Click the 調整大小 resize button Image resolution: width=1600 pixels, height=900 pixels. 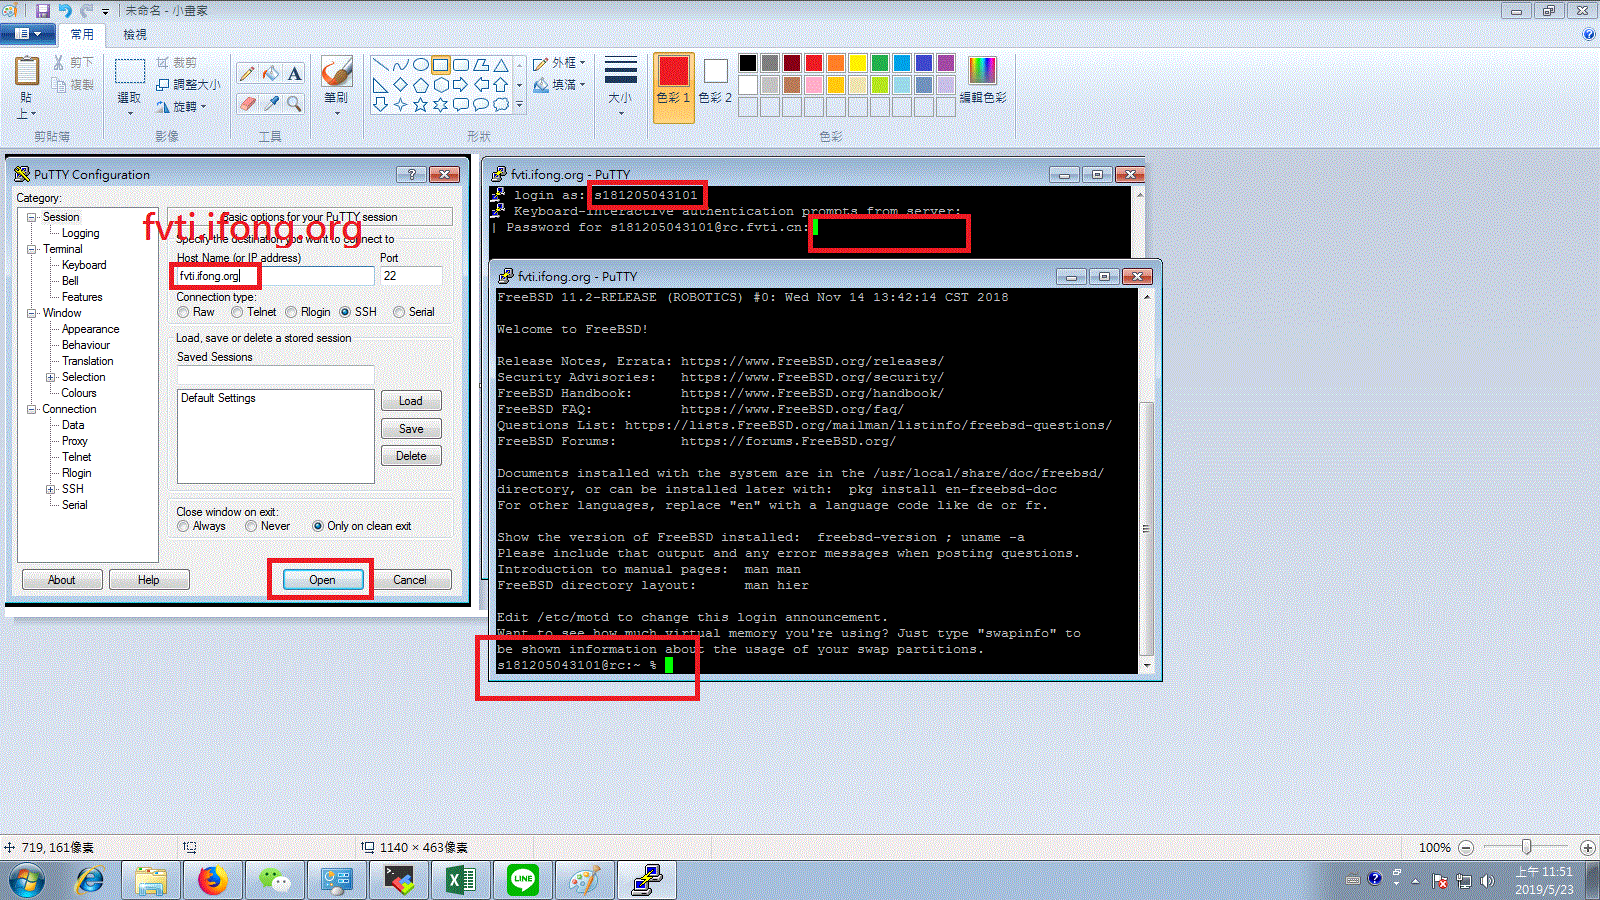coord(188,85)
